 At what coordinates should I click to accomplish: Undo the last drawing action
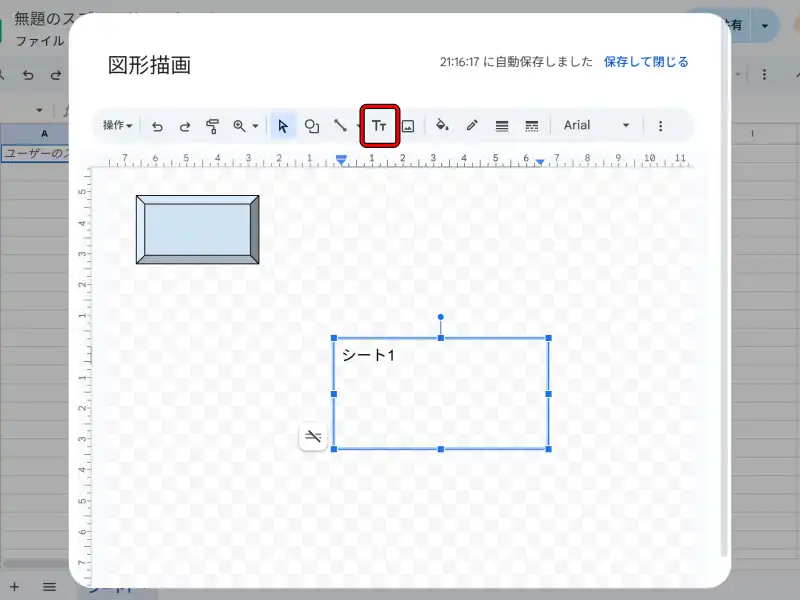click(x=157, y=126)
